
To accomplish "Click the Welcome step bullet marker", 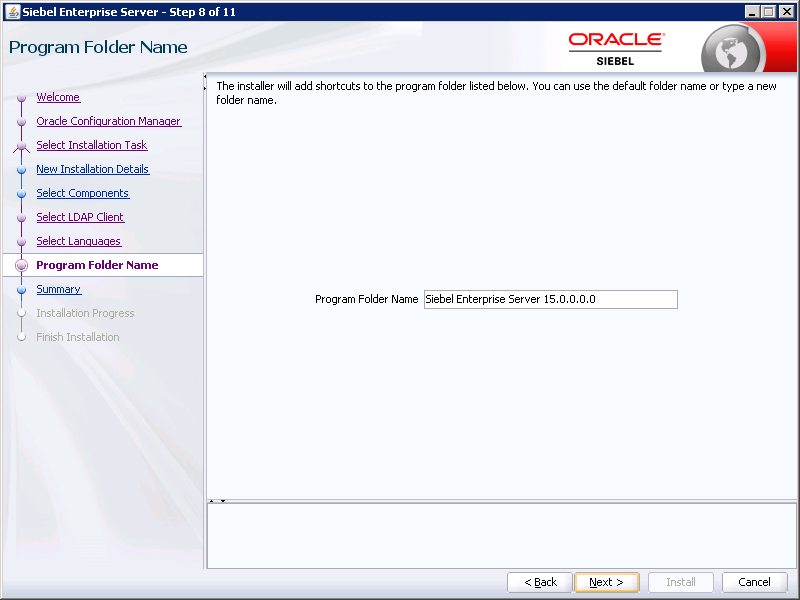I will tap(21, 97).
